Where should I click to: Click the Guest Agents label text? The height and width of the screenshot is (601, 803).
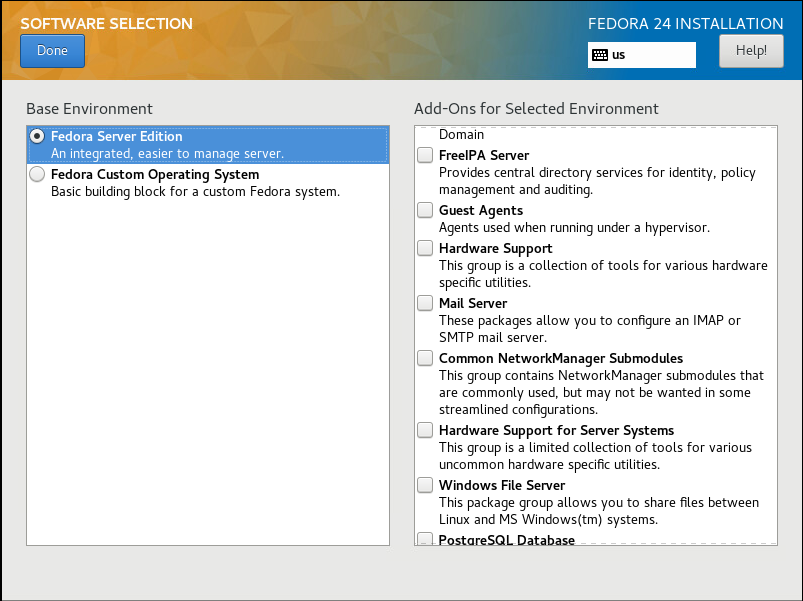click(x=481, y=210)
